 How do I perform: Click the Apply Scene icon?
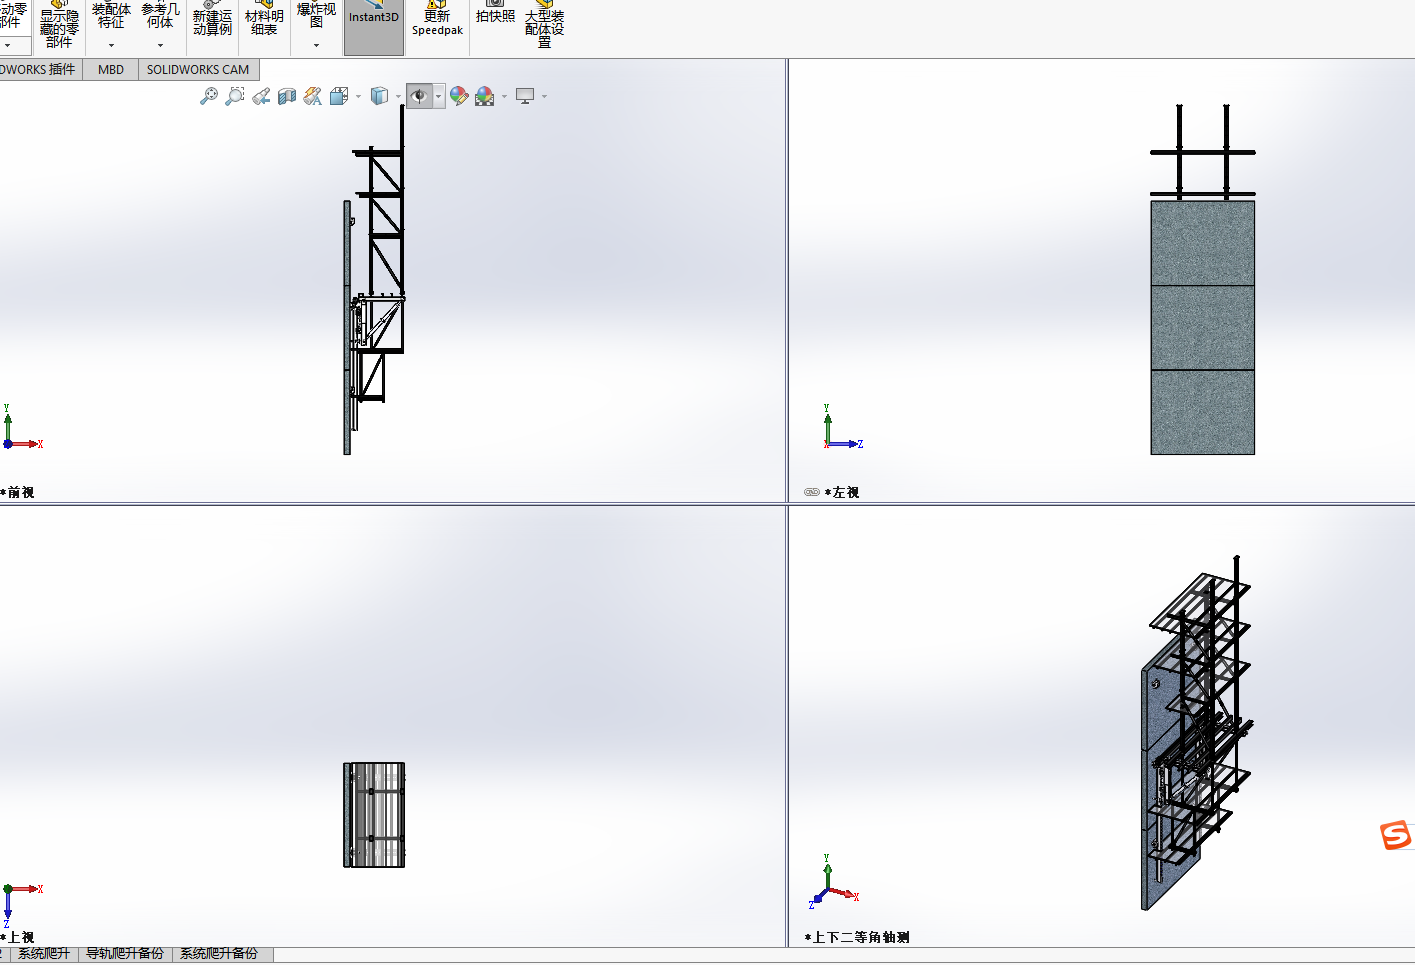(x=485, y=96)
